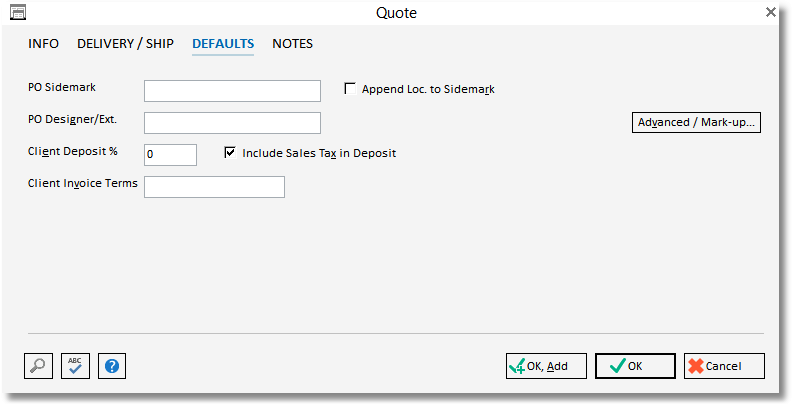Click the Client Invoice Terms field
Screen dimensions: 793x407
(214, 187)
